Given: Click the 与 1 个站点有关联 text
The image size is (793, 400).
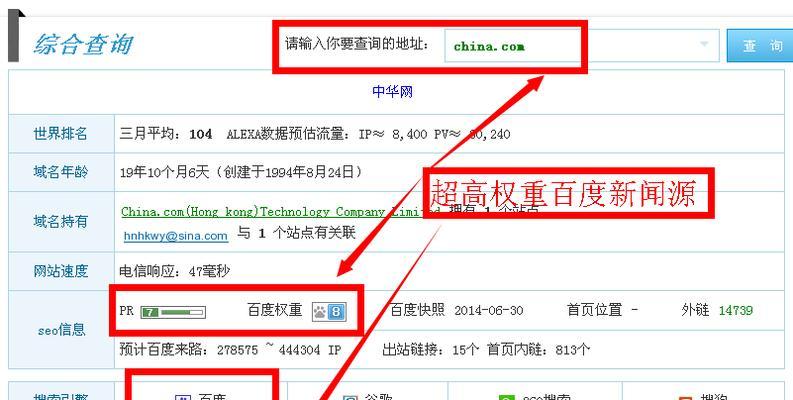Looking at the screenshot, I should click(296, 233).
